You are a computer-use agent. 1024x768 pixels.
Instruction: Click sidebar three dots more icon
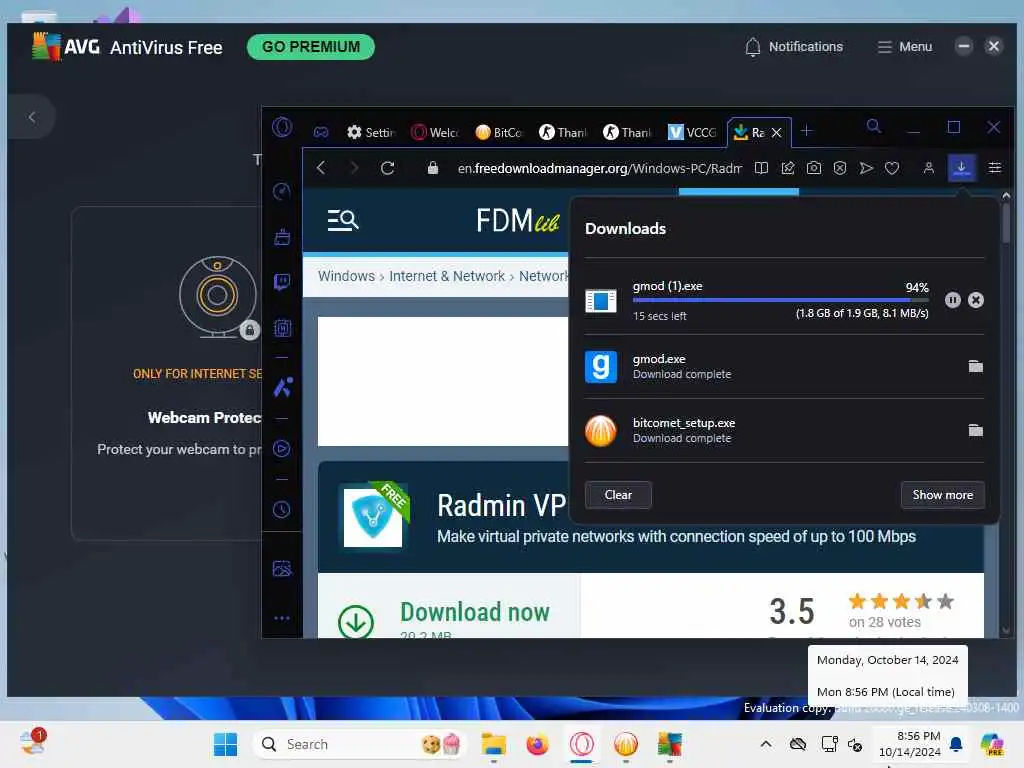pos(281,618)
